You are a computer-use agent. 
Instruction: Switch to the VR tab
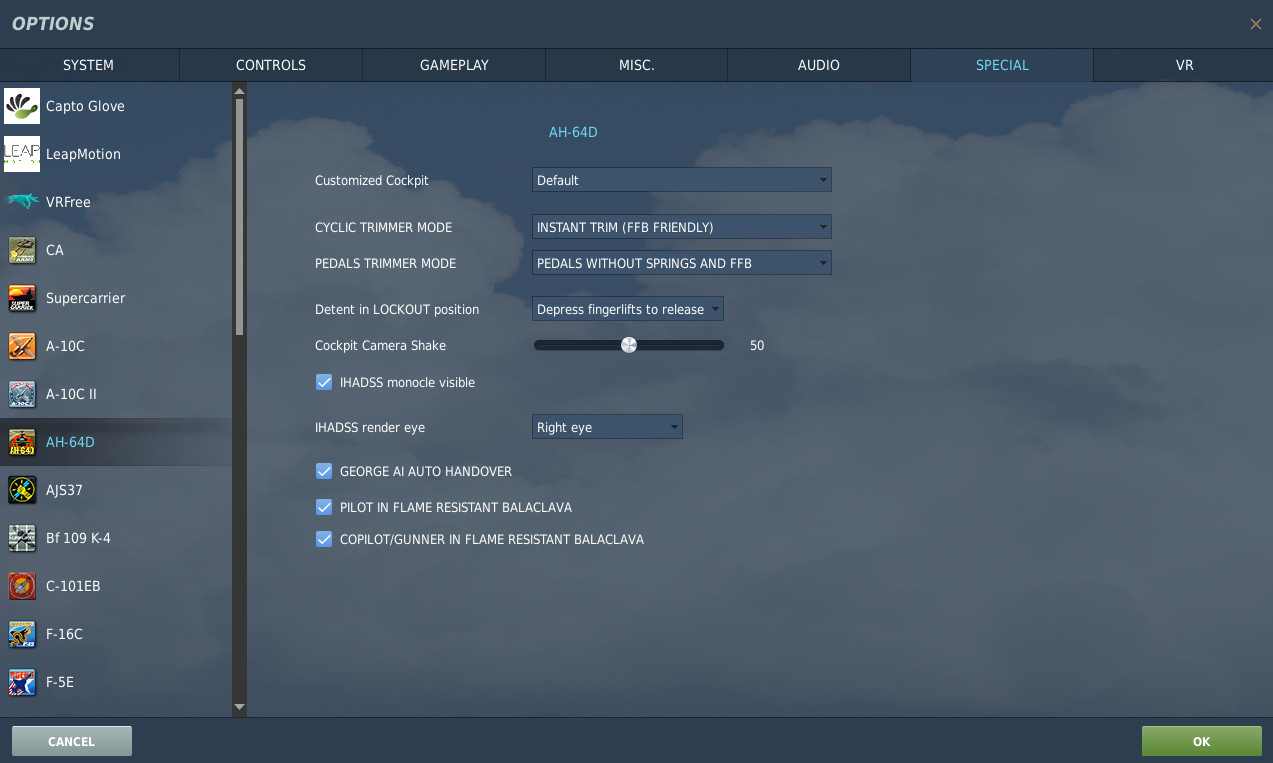[x=1184, y=65]
